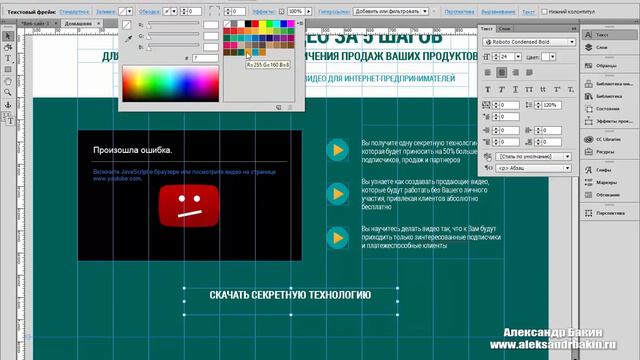The width and height of the screenshot is (640, 360).
Task: Pick a color from spectrum field
Action: tap(171, 84)
